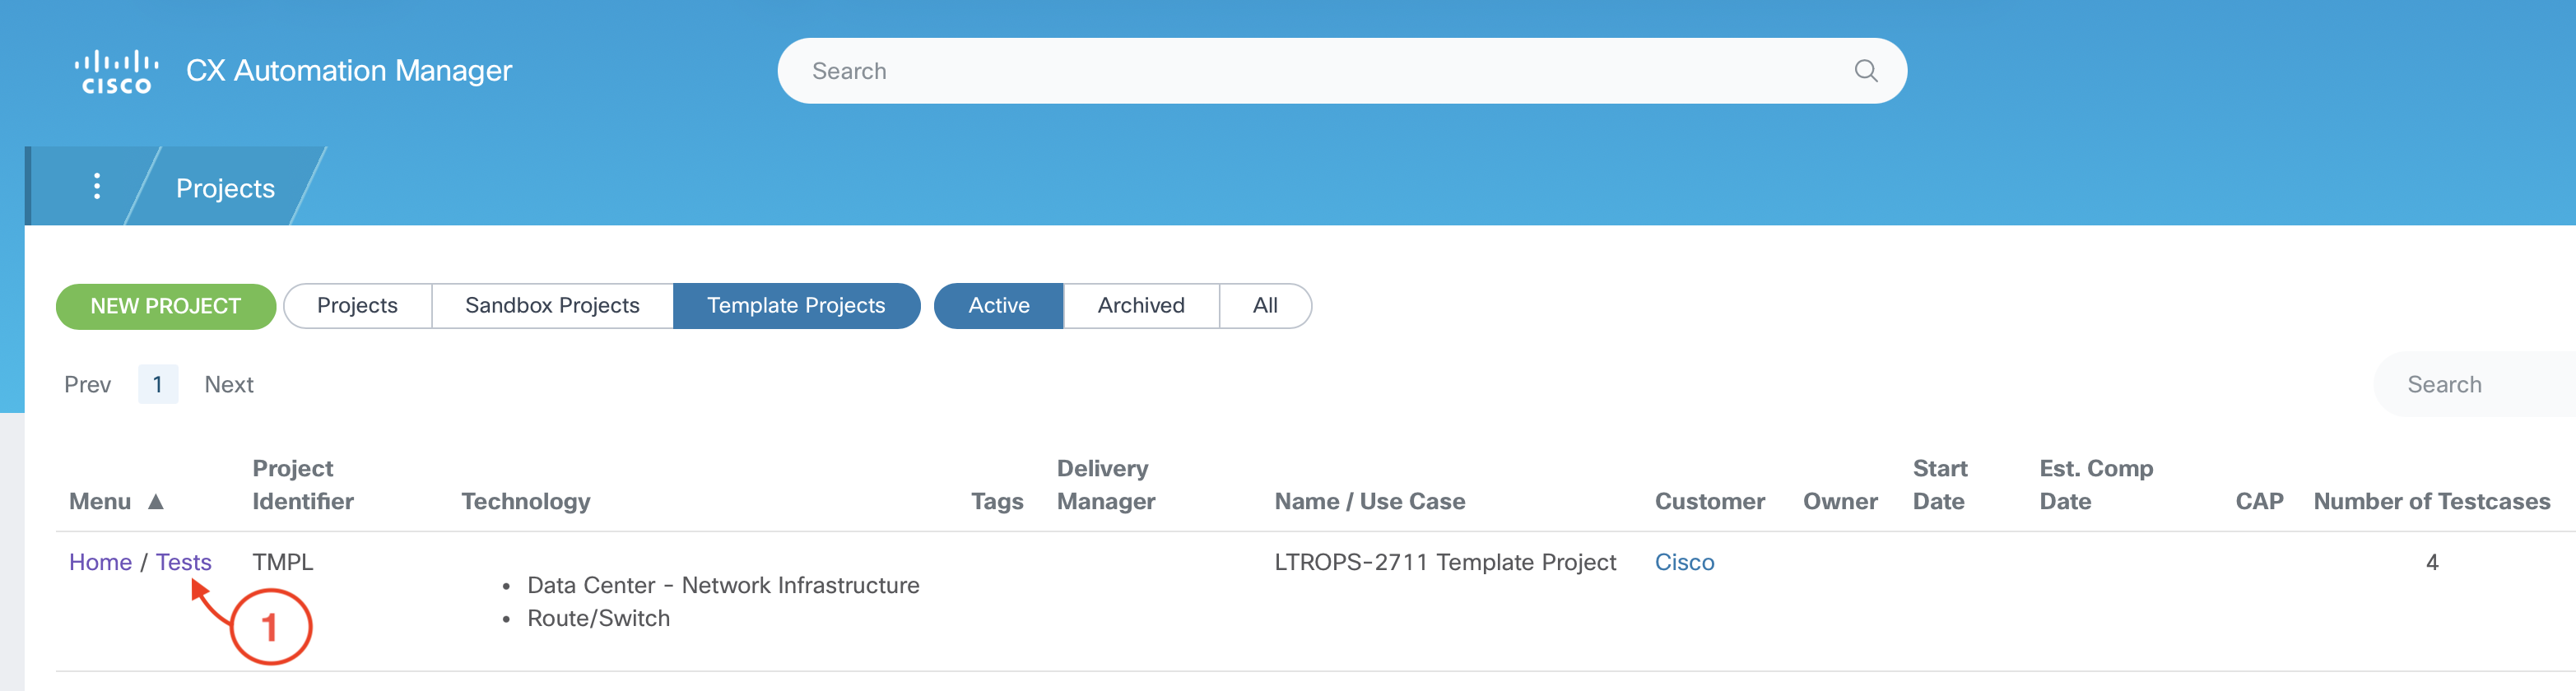Click the Cisco logo in the header
This screenshot has width=2576, height=691.
point(116,71)
